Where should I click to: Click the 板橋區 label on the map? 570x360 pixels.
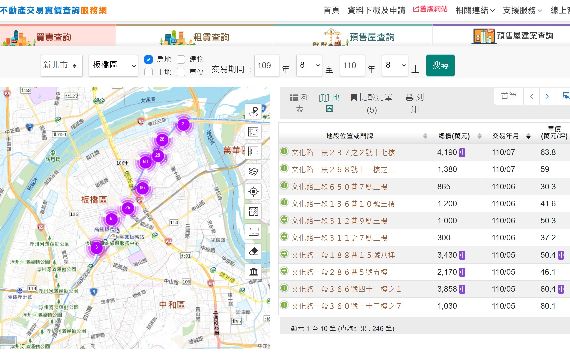(x=94, y=199)
